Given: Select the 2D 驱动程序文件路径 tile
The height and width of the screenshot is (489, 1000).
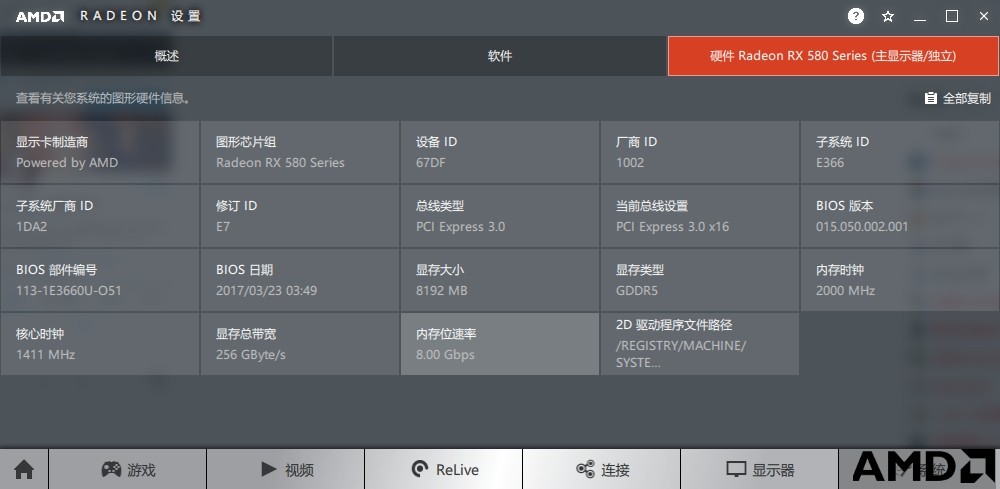Looking at the screenshot, I should tap(700, 344).
